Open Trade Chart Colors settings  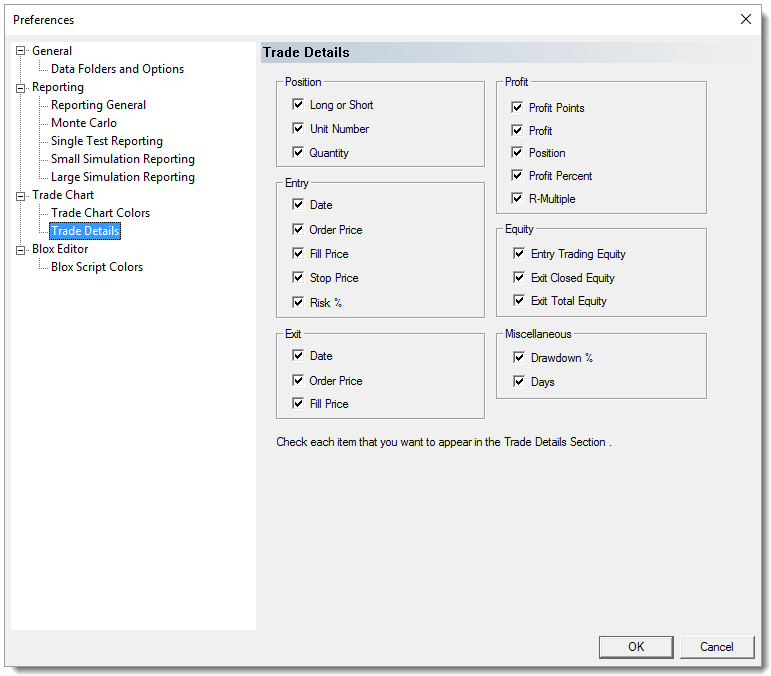[100, 213]
